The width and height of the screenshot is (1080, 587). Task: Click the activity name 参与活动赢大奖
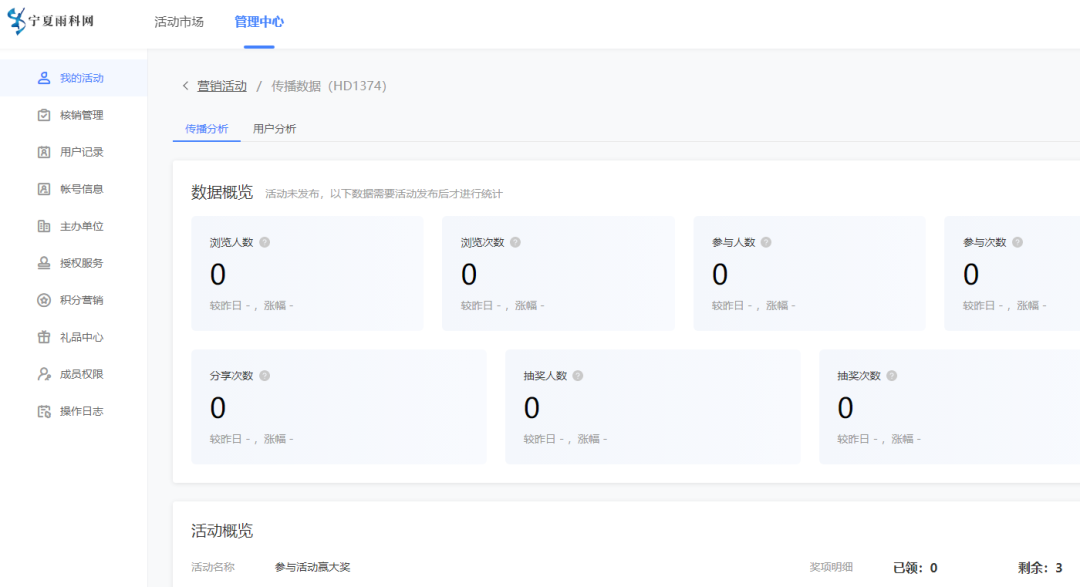pyautogui.click(x=312, y=568)
